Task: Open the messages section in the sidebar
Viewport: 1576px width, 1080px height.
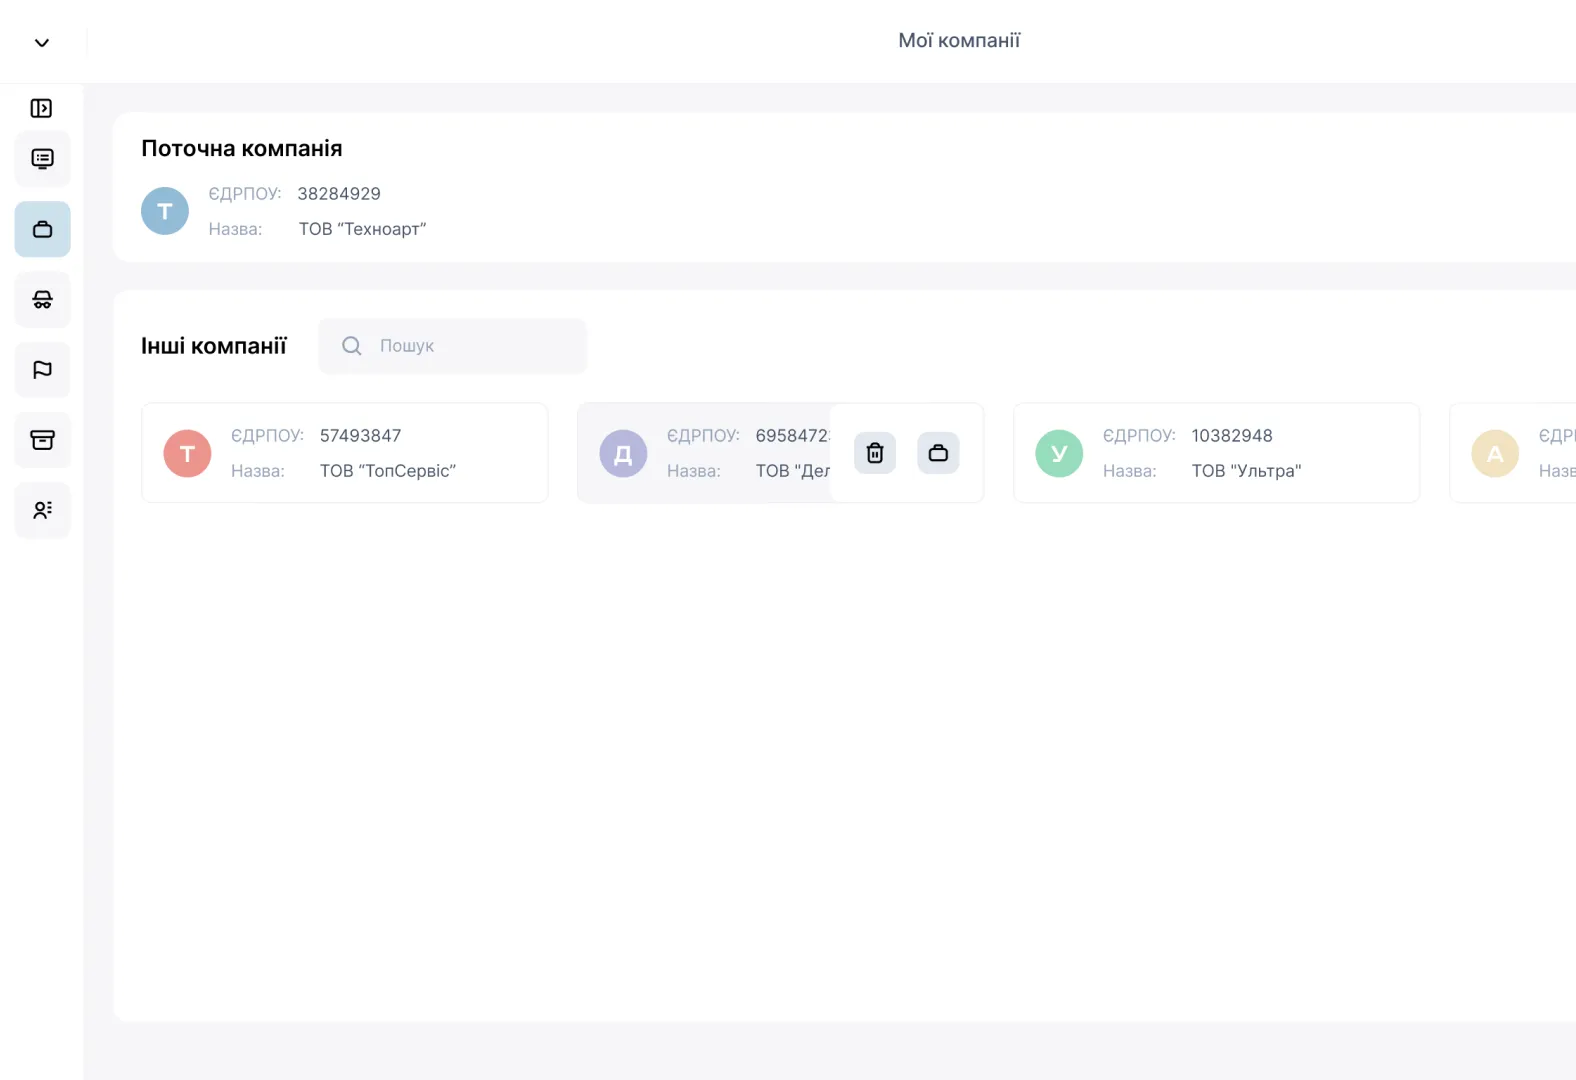Action: (42, 159)
